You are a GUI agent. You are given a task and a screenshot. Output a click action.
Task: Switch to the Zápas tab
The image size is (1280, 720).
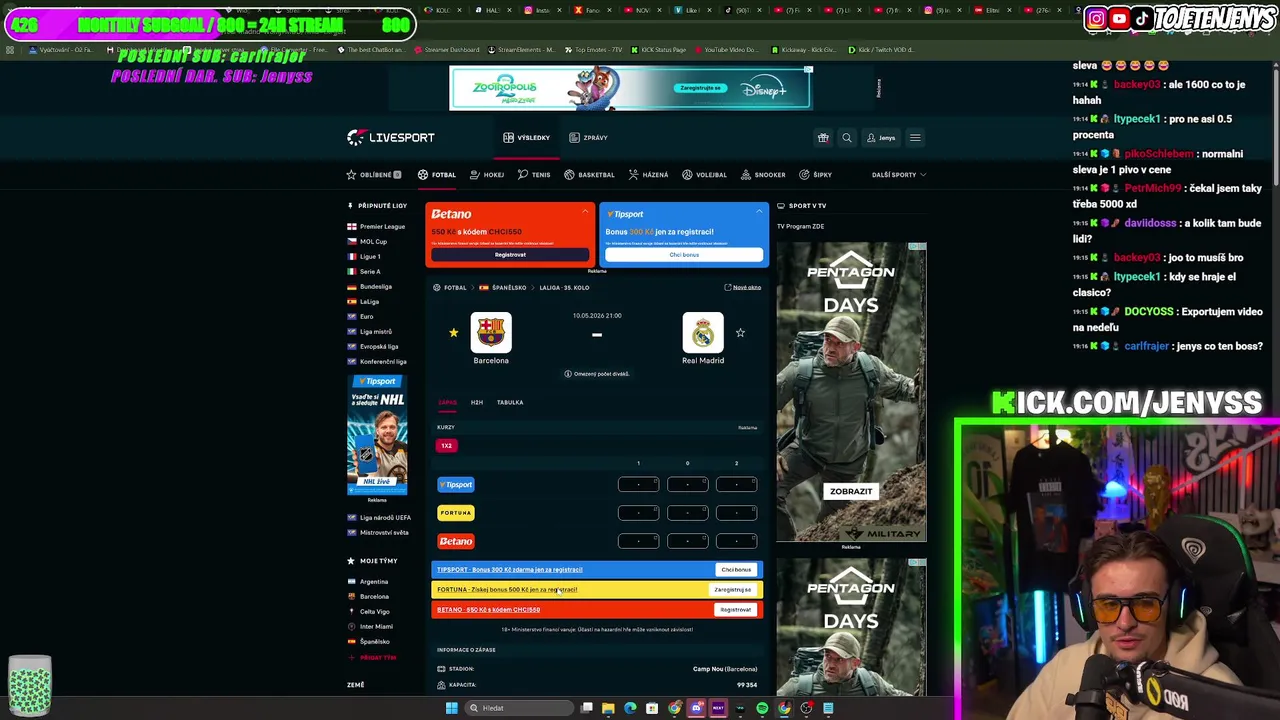pyautogui.click(x=447, y=403)
